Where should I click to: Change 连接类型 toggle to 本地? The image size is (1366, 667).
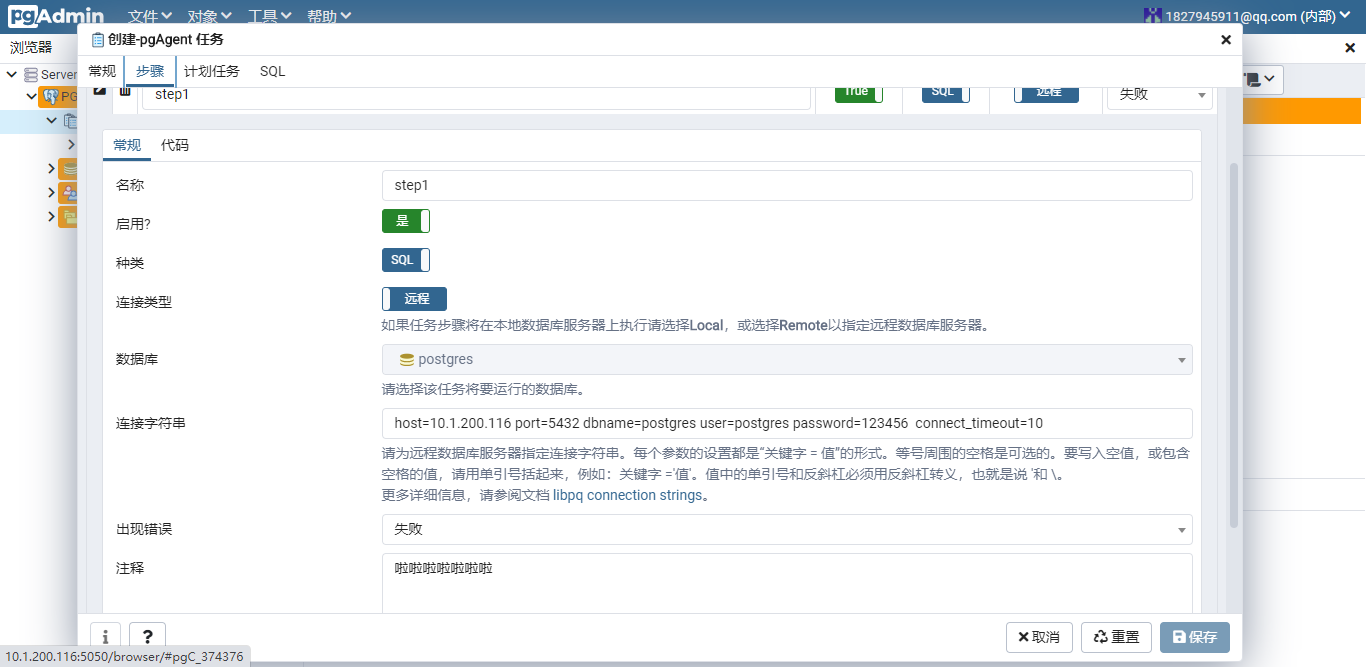(x=413, y=298)
